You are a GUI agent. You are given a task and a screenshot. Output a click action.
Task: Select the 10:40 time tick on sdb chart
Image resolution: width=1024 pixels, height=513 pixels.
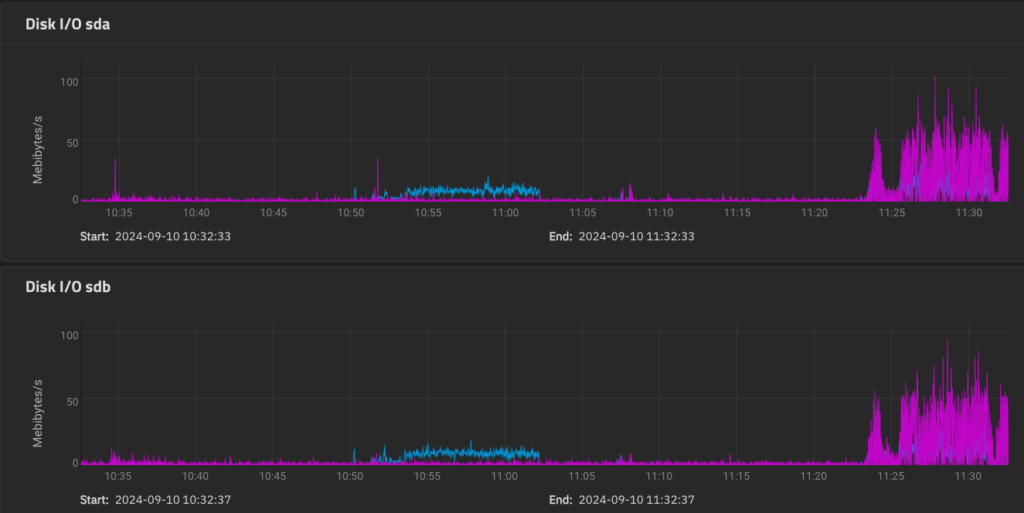tap(196, 476)
